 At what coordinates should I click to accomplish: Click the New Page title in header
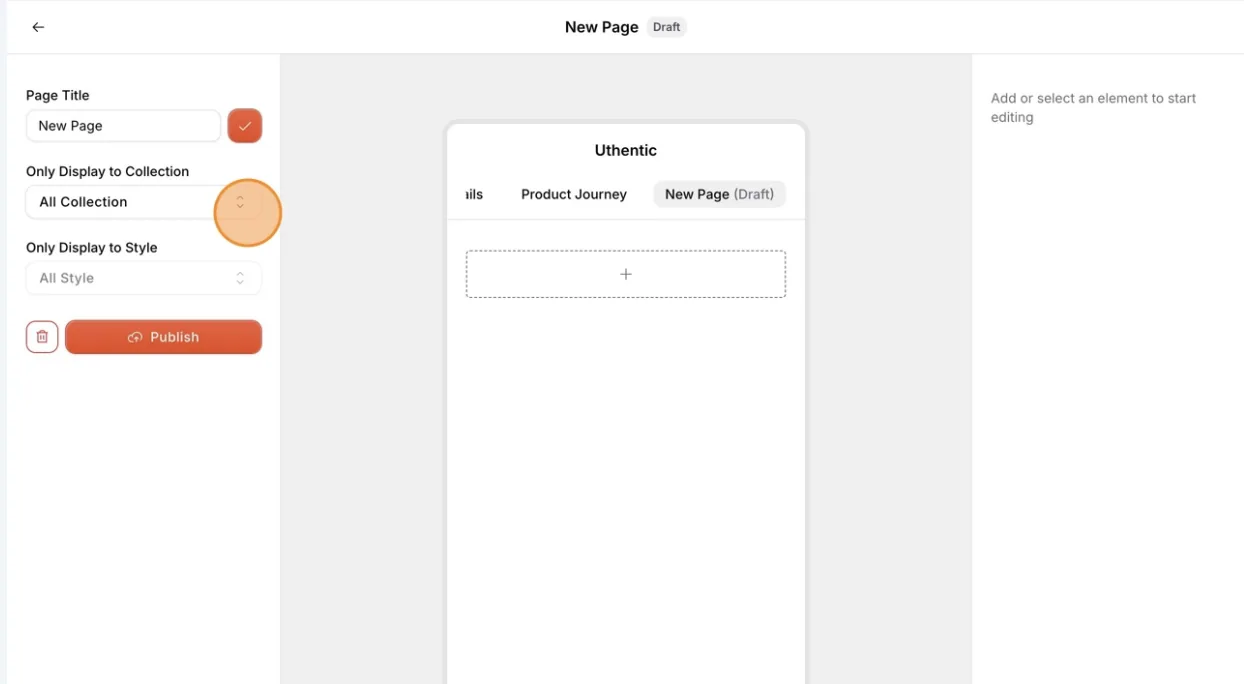pyautogui.click(x=601, y=27)
